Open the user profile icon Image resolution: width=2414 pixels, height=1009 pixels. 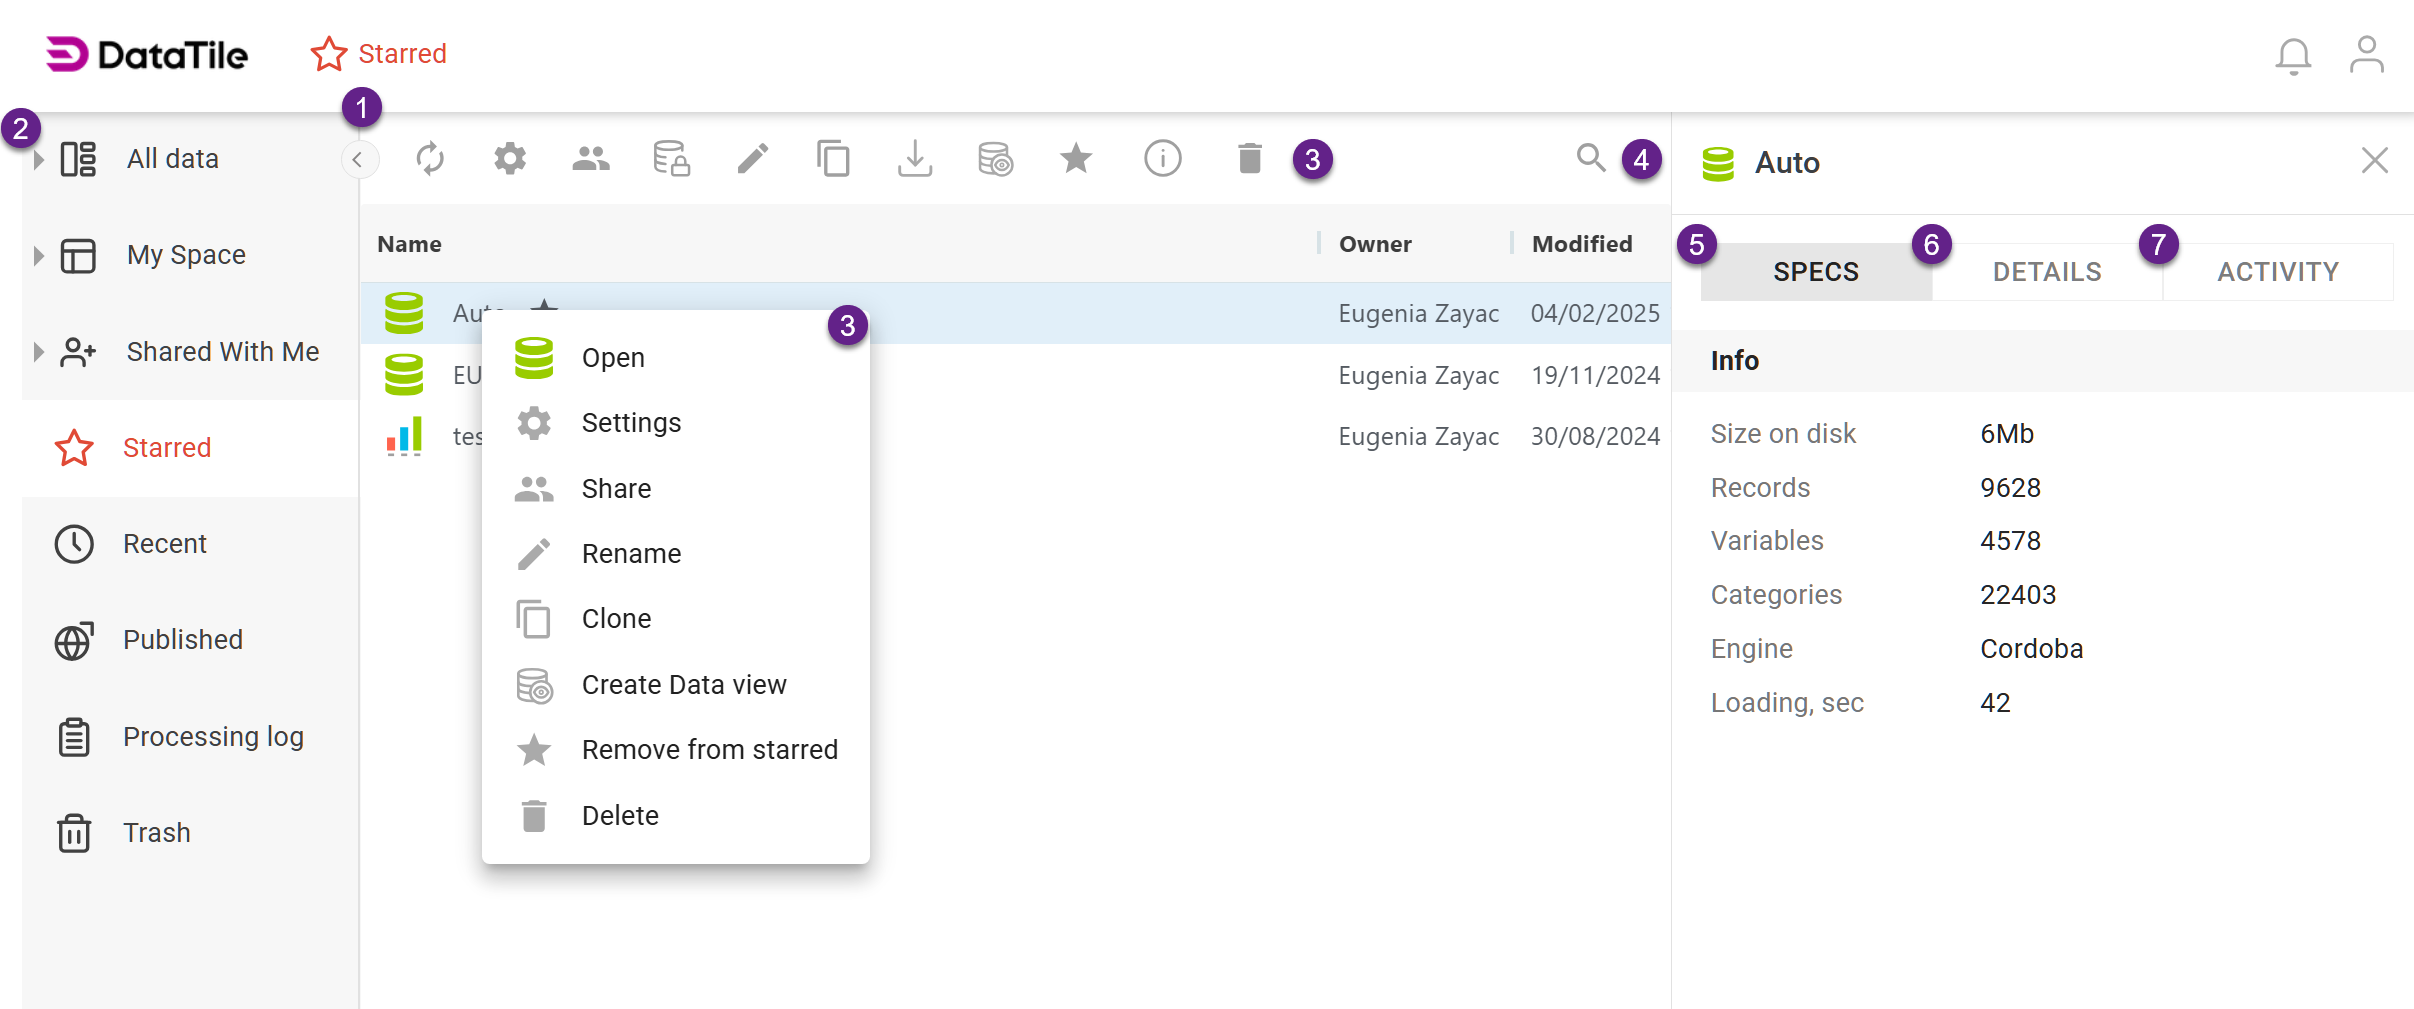[2366, 56]
